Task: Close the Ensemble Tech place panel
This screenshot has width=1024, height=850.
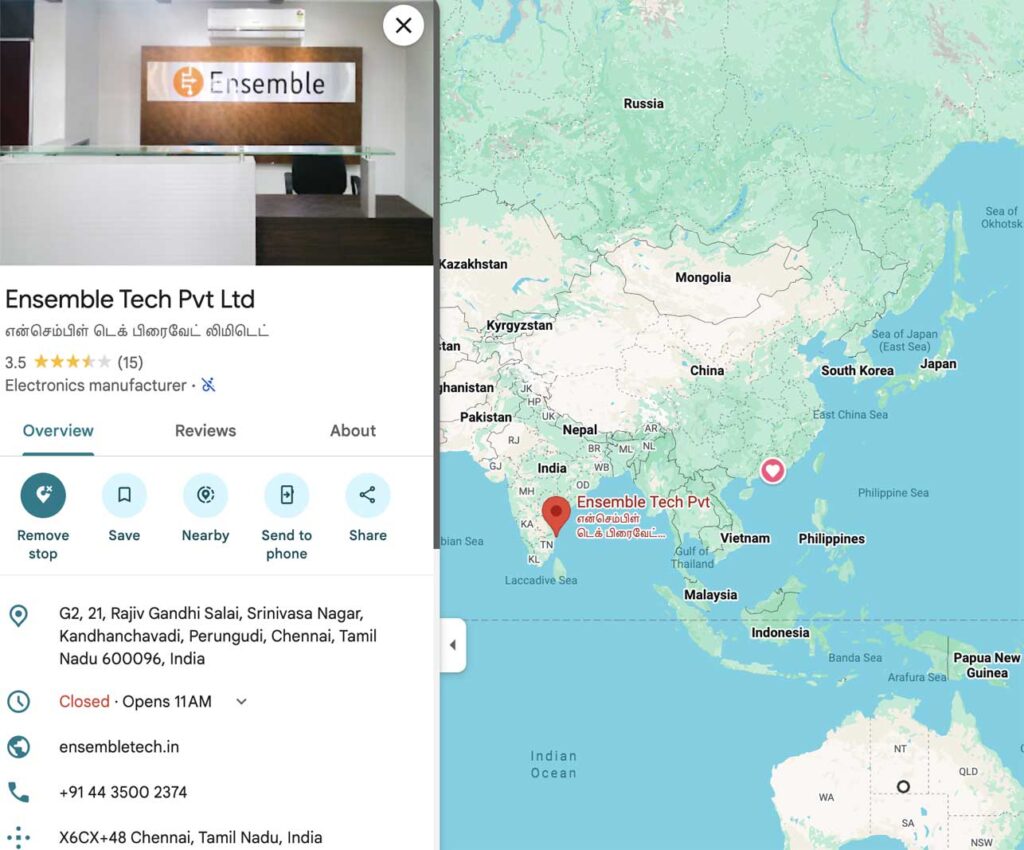Action: click(x=403, y=25)
